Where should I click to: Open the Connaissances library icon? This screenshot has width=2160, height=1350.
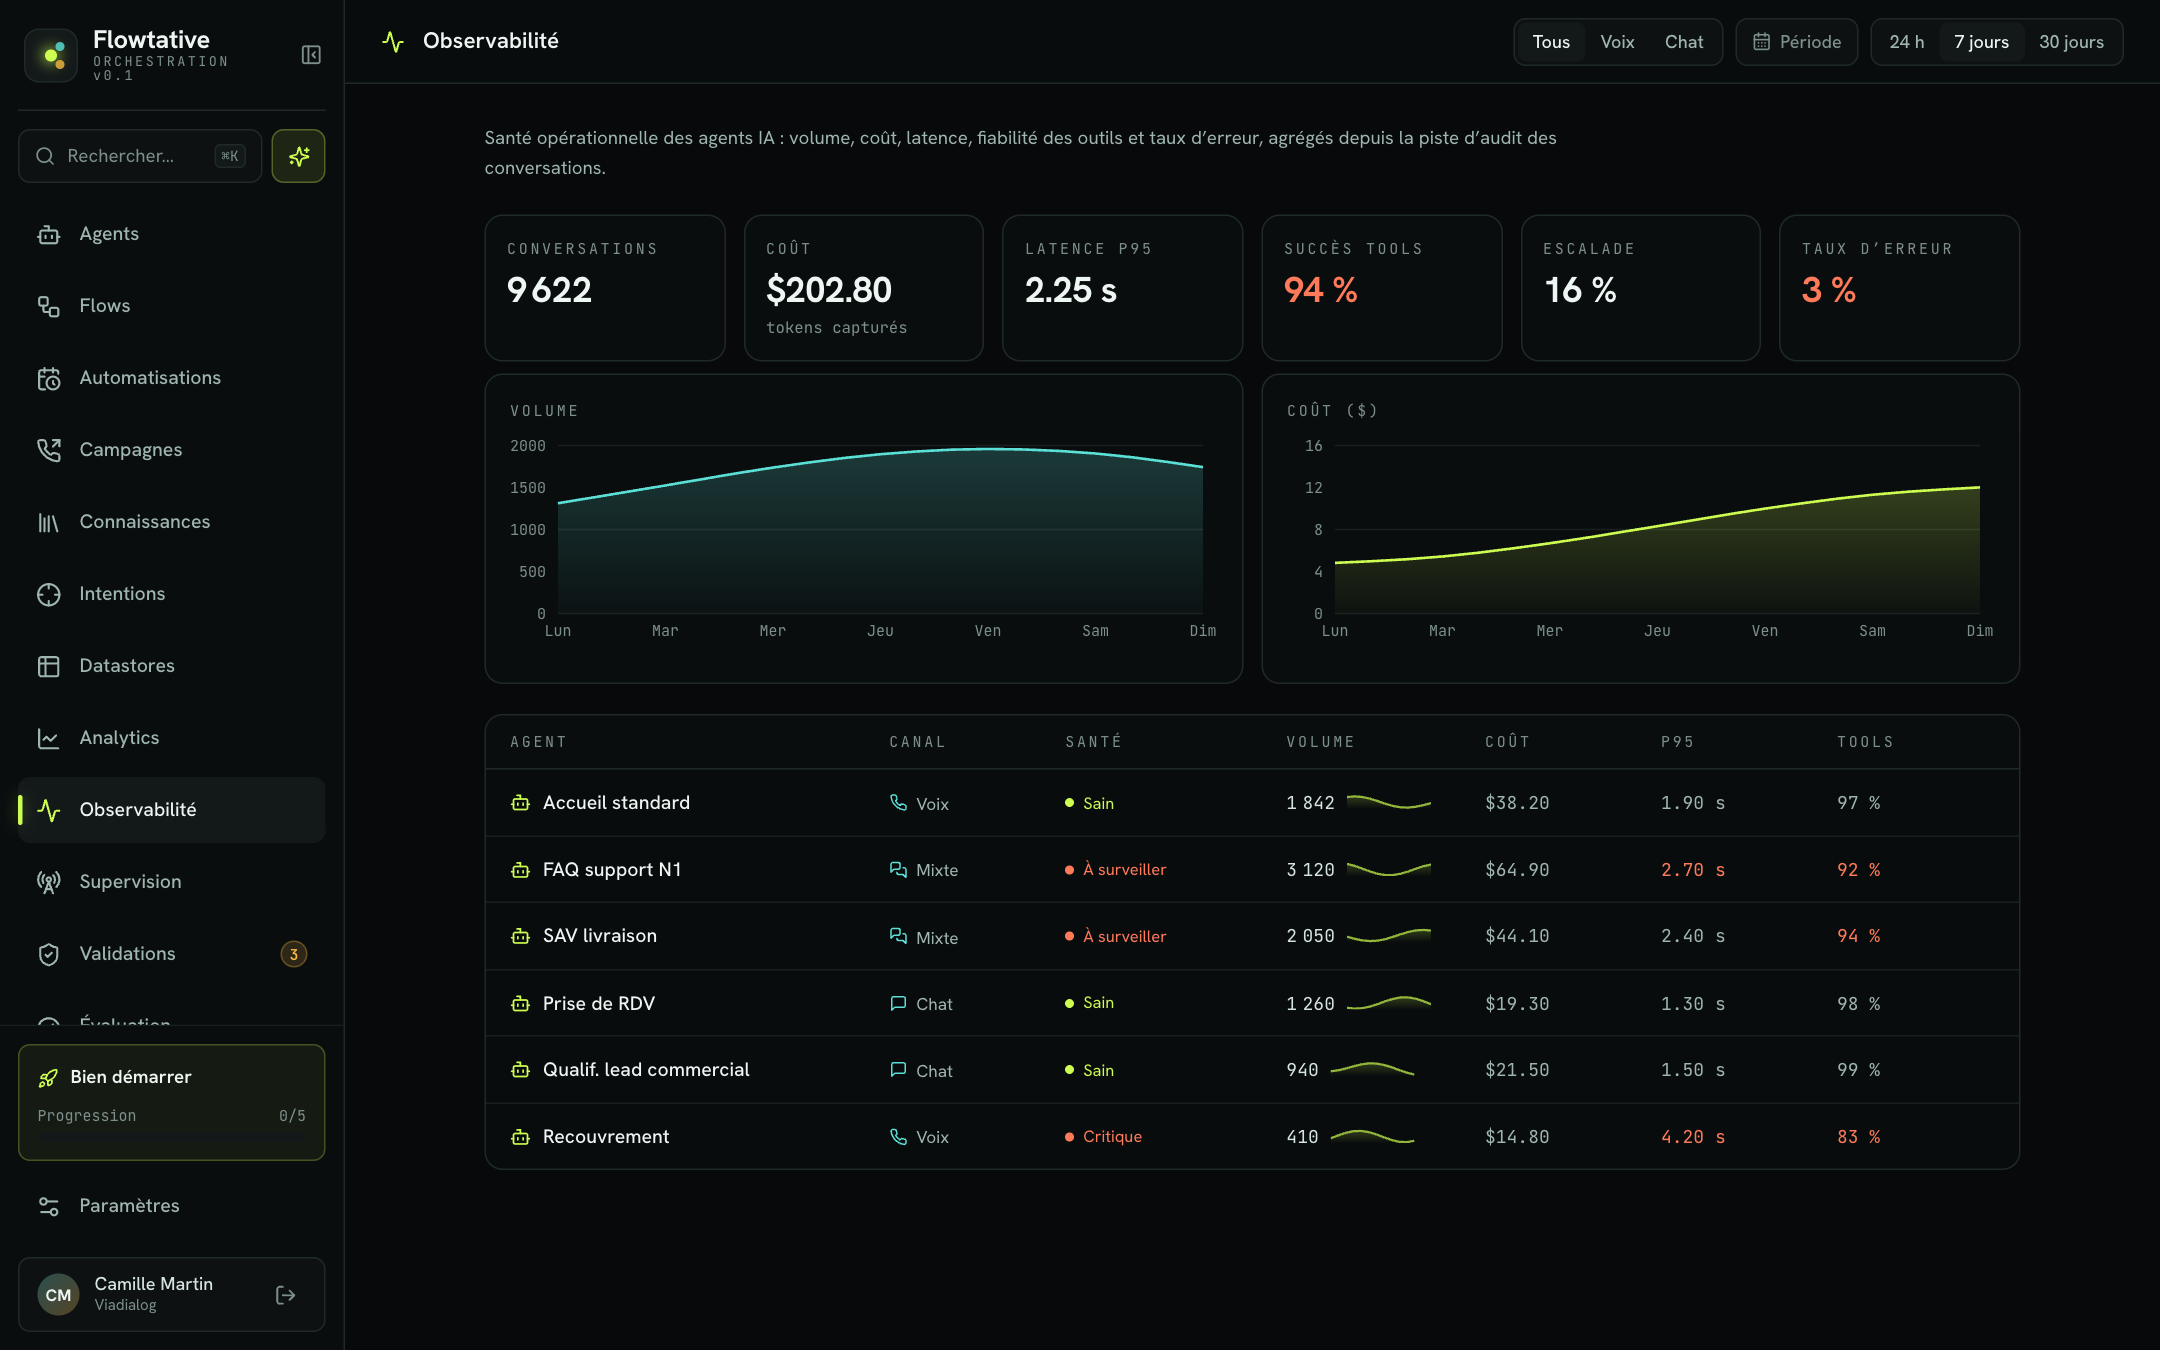click(x=49, y=522)
